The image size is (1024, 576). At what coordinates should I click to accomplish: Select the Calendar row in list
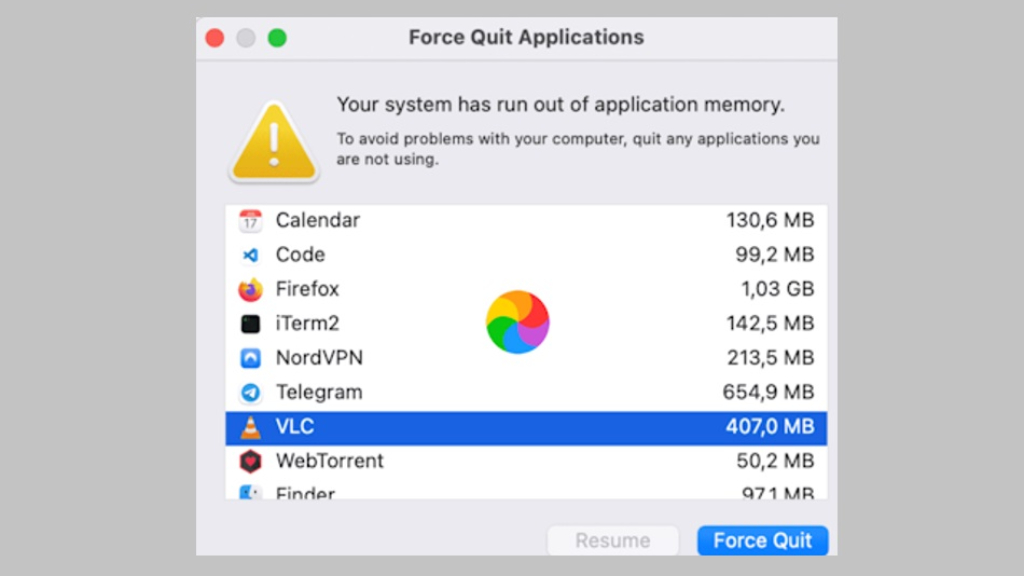[x=526, y=221]
